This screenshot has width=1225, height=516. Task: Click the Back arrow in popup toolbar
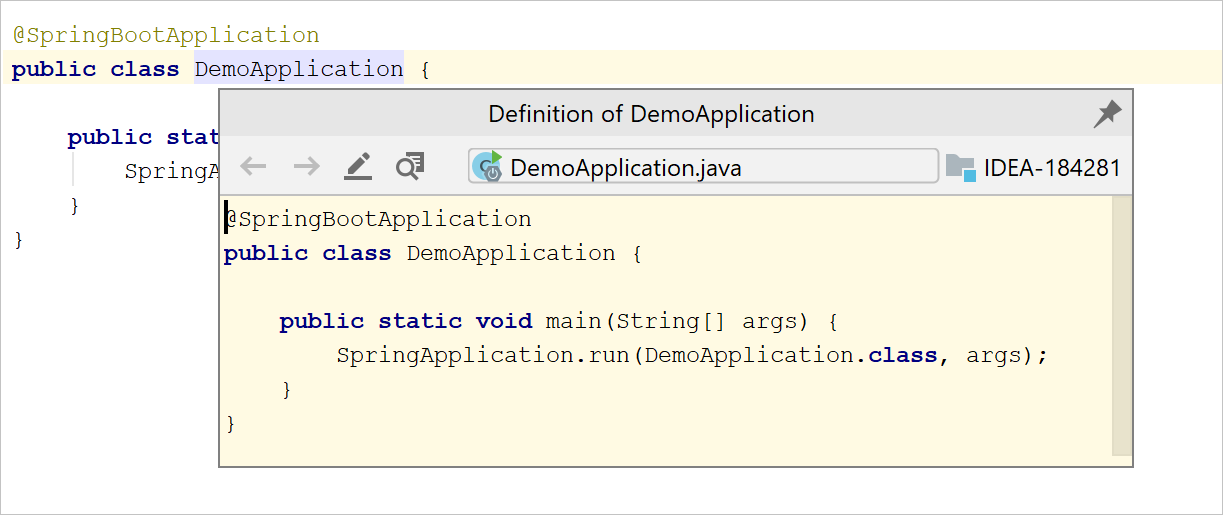tap(253, 166)
